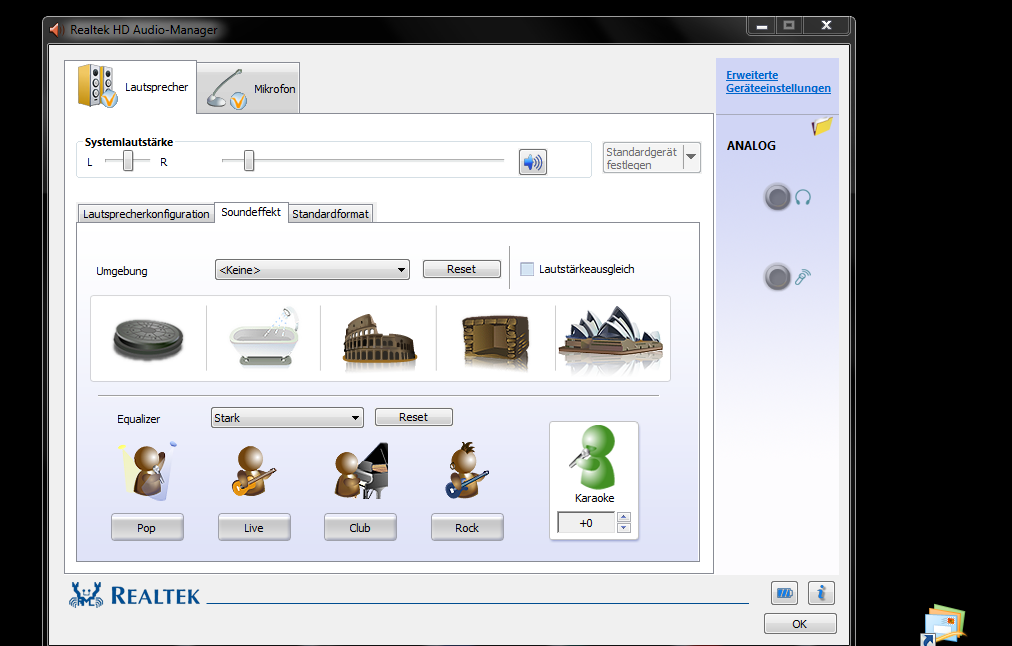Open Erweiterte Geräteeinstellungen link
Screen dimensions: 1012x646
point(778,81)
